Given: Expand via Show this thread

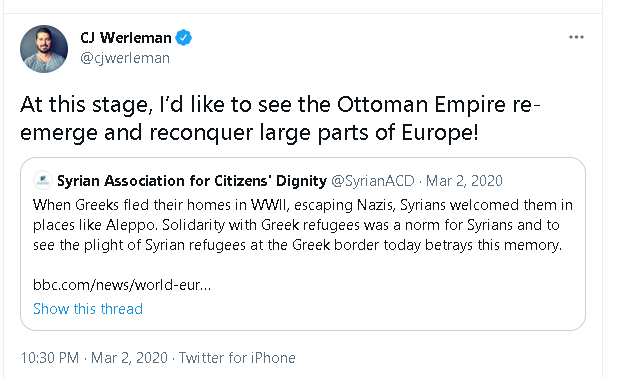Looking at the screenshot, I should point(88,309).
